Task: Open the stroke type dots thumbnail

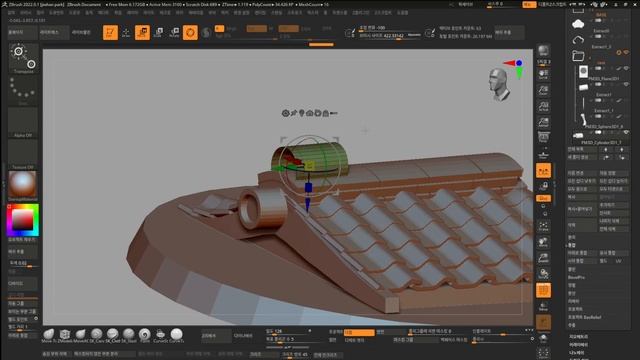Action: [23, 91]
